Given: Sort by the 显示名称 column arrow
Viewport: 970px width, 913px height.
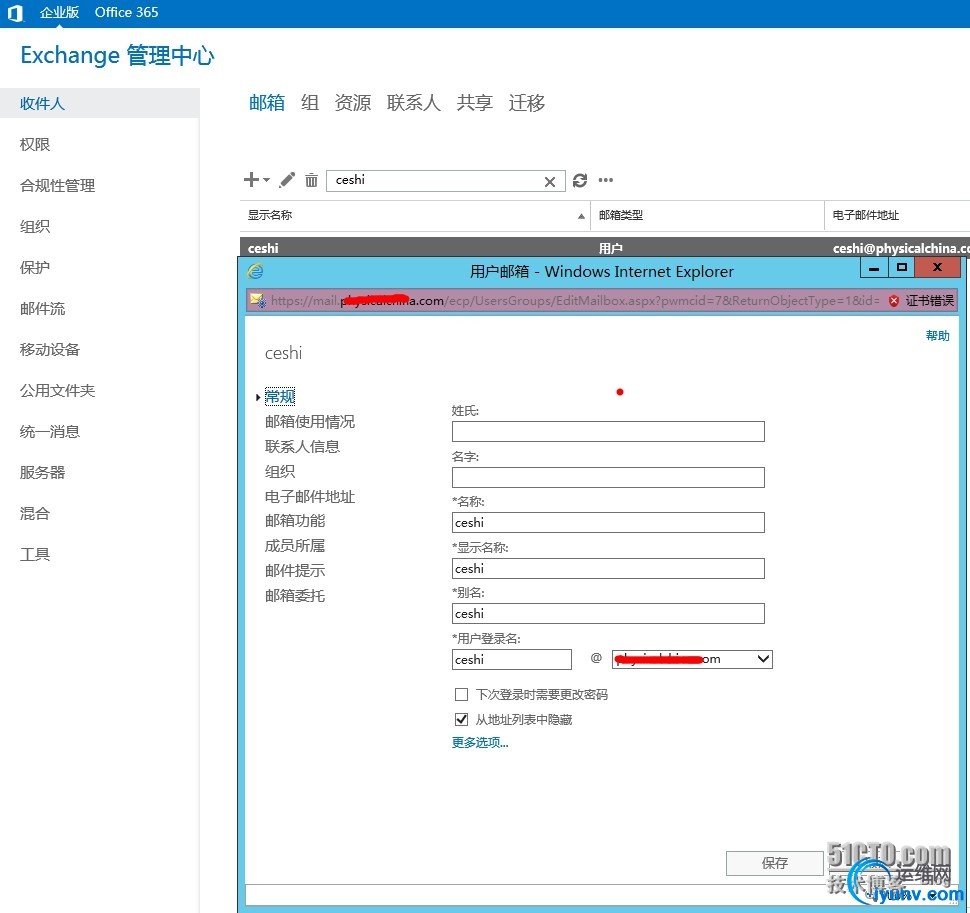Looking at the screenshot, I should click(581, 216).
